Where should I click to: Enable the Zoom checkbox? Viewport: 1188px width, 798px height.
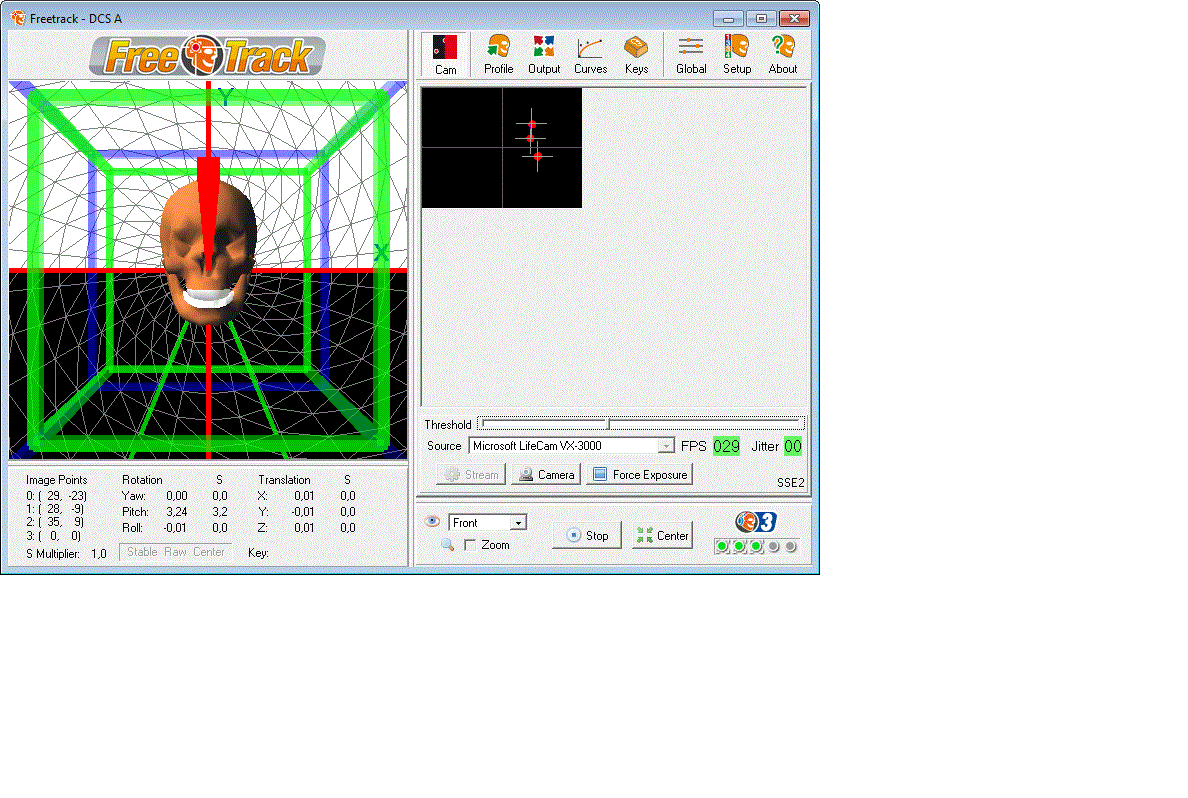click(470, 545)
